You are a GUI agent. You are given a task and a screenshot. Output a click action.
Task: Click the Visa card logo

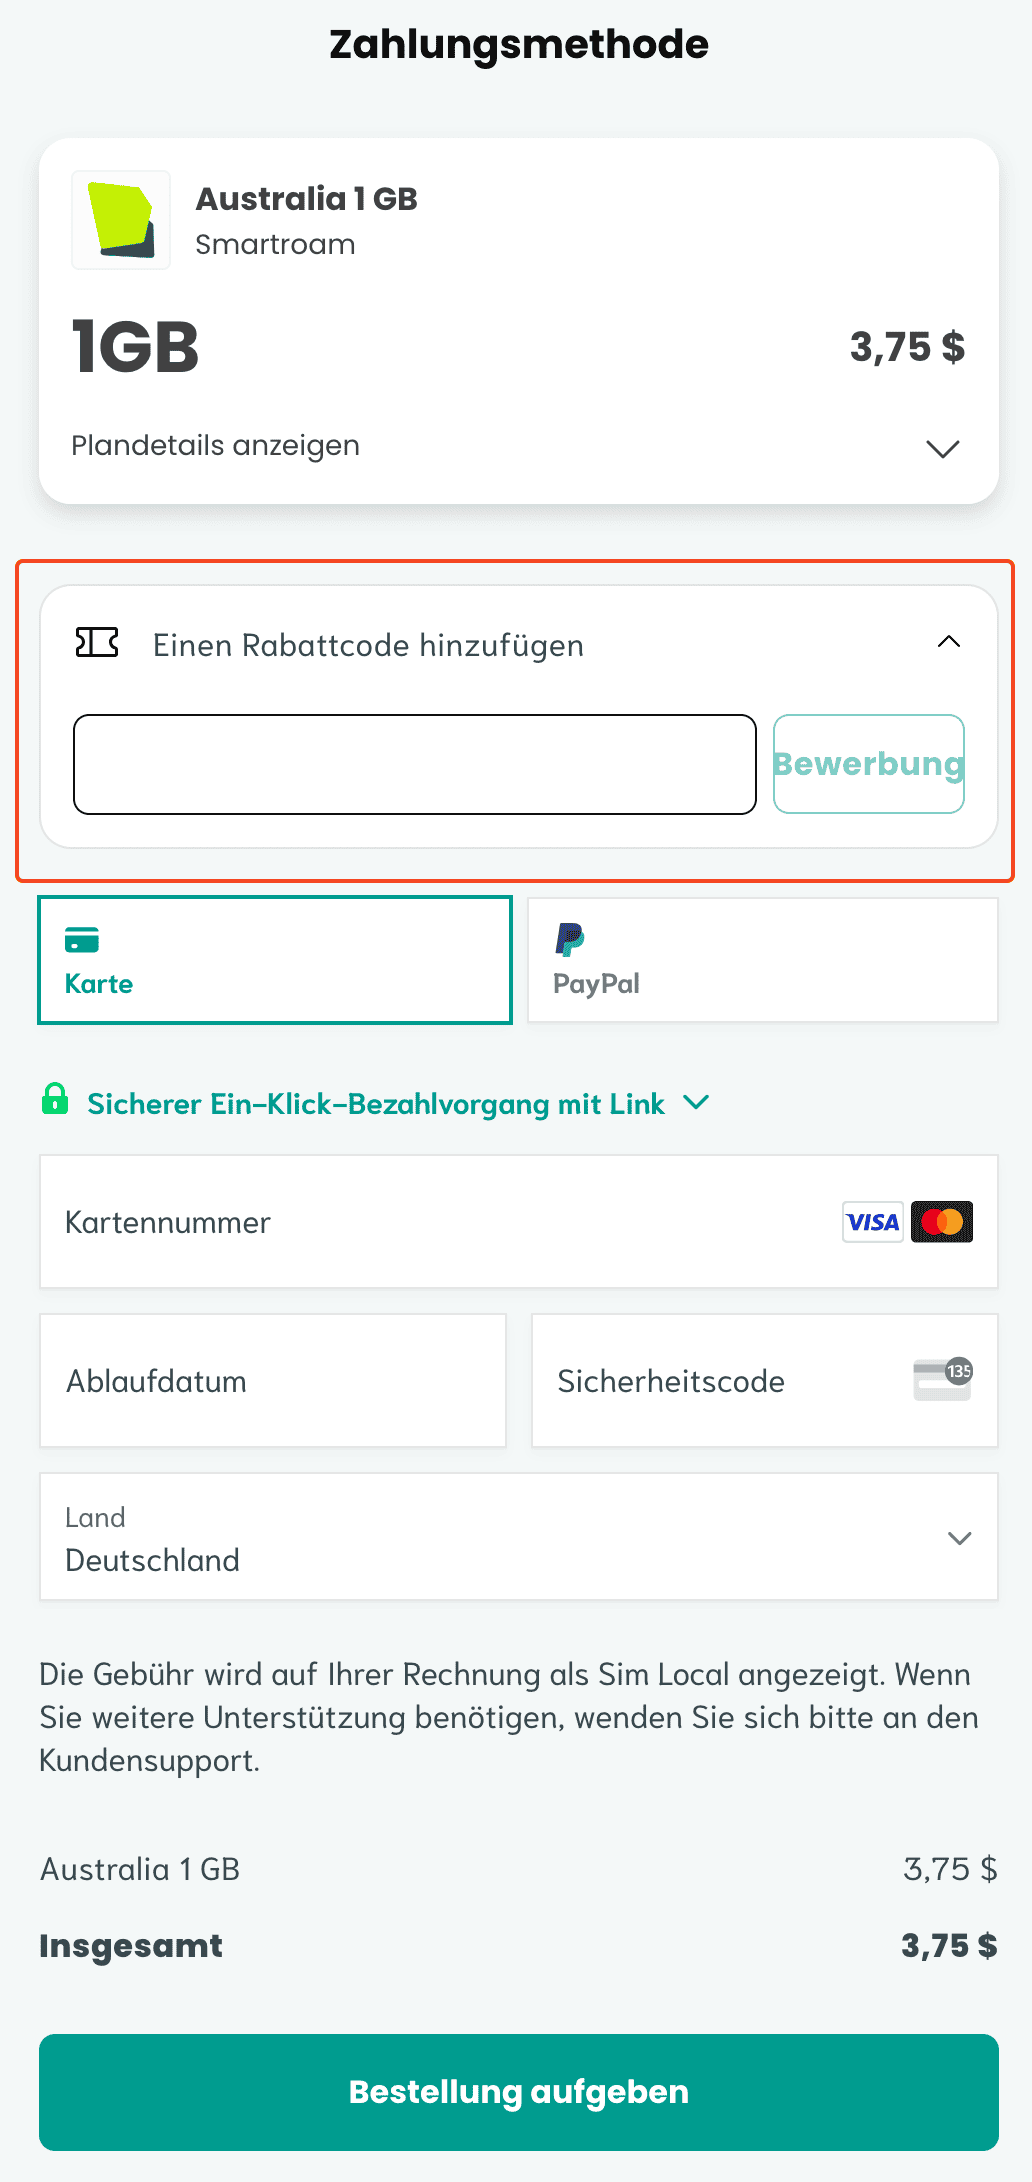pos(872,1222)
